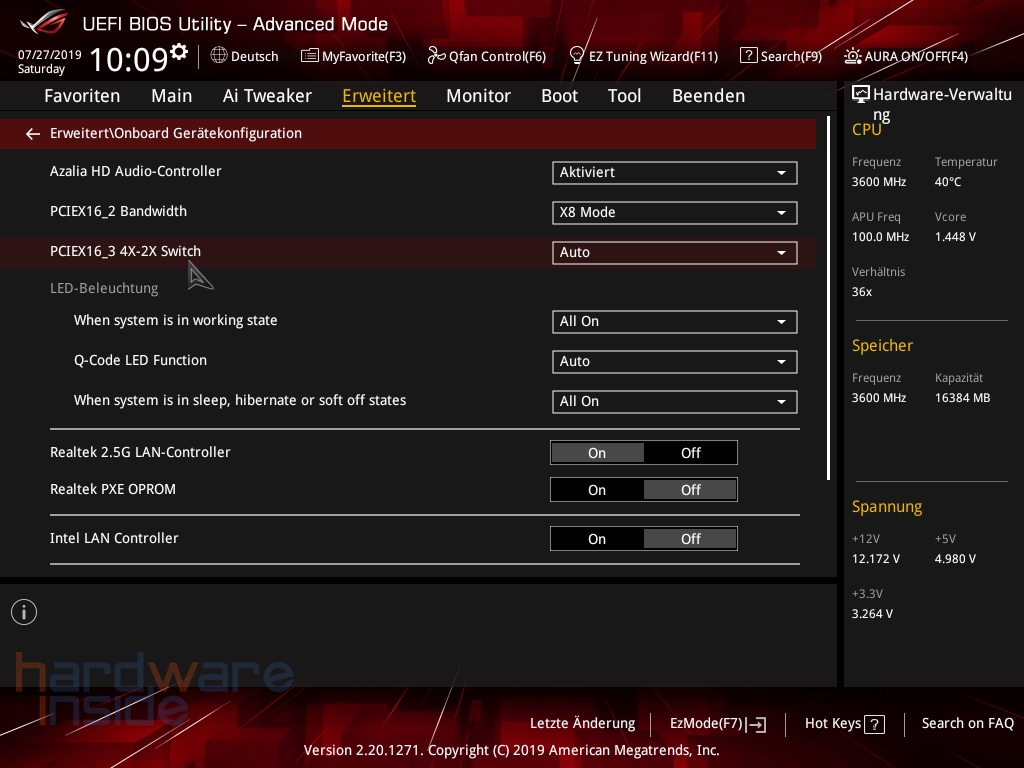This screenshot has height=768, width=1024.
Task: Open Search(F9) label
Action: click(792, 57)
